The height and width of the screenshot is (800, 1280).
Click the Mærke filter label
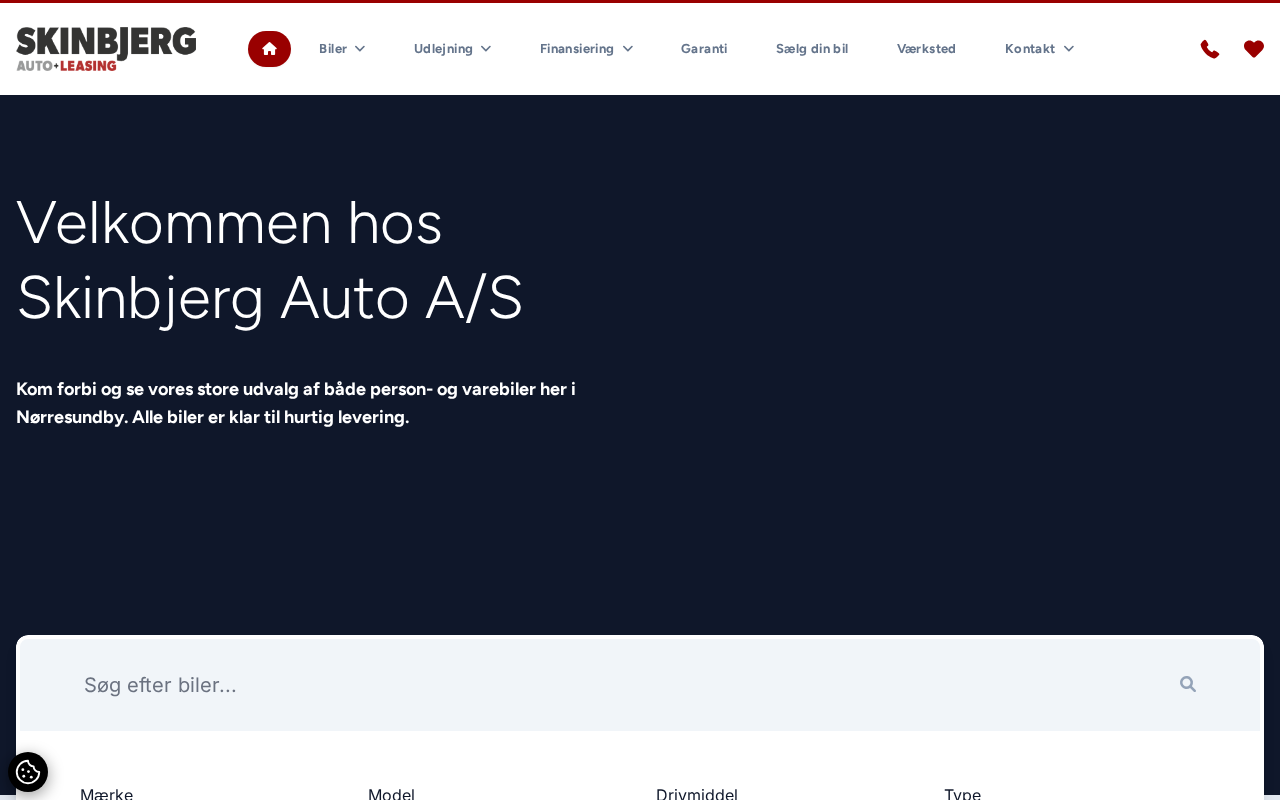click(x=106, y=794)
